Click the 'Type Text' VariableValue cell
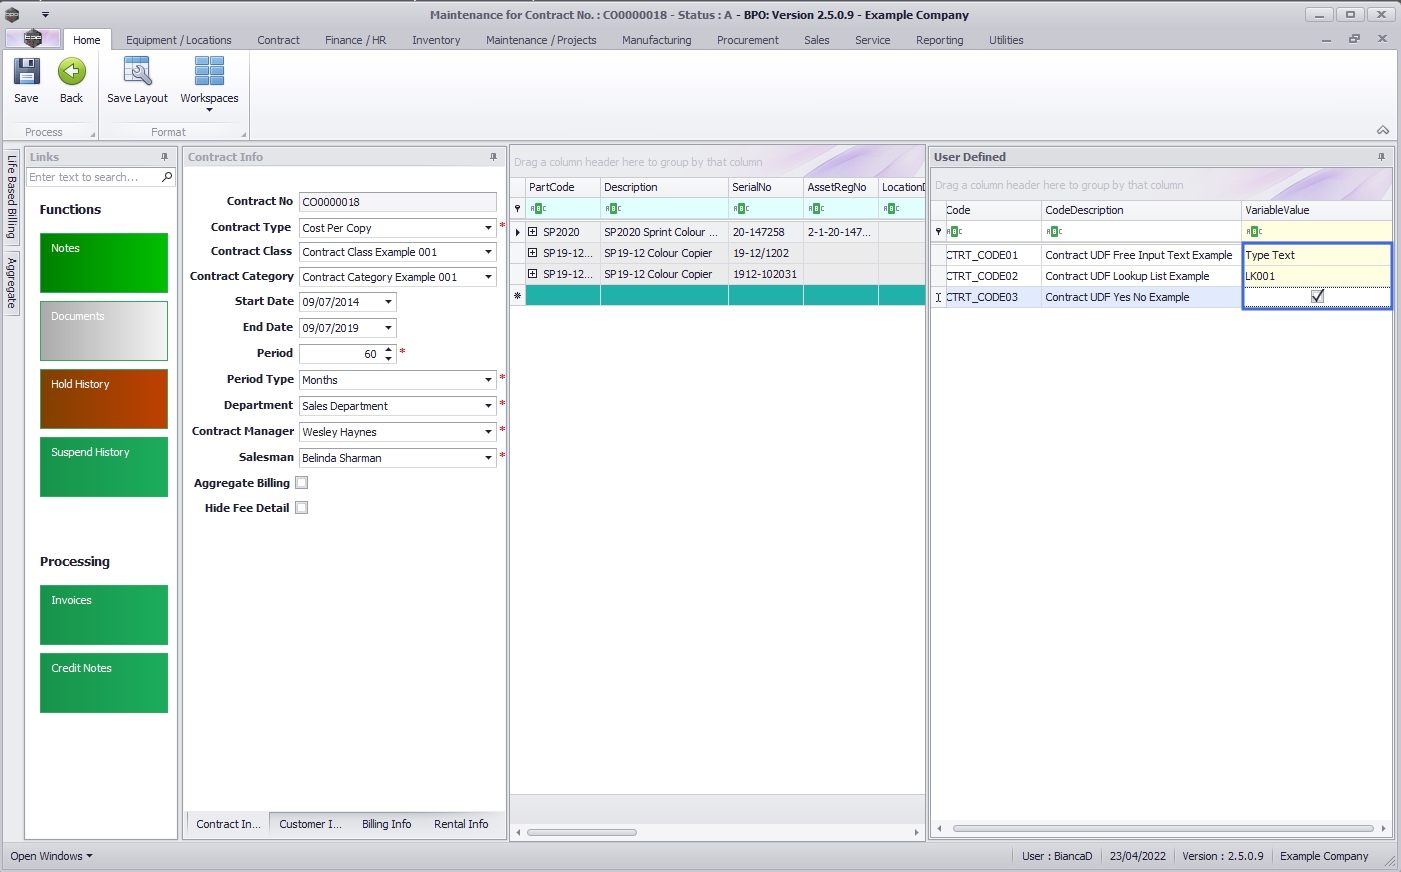This screenshot has height=872, width=1401. 1317,255
